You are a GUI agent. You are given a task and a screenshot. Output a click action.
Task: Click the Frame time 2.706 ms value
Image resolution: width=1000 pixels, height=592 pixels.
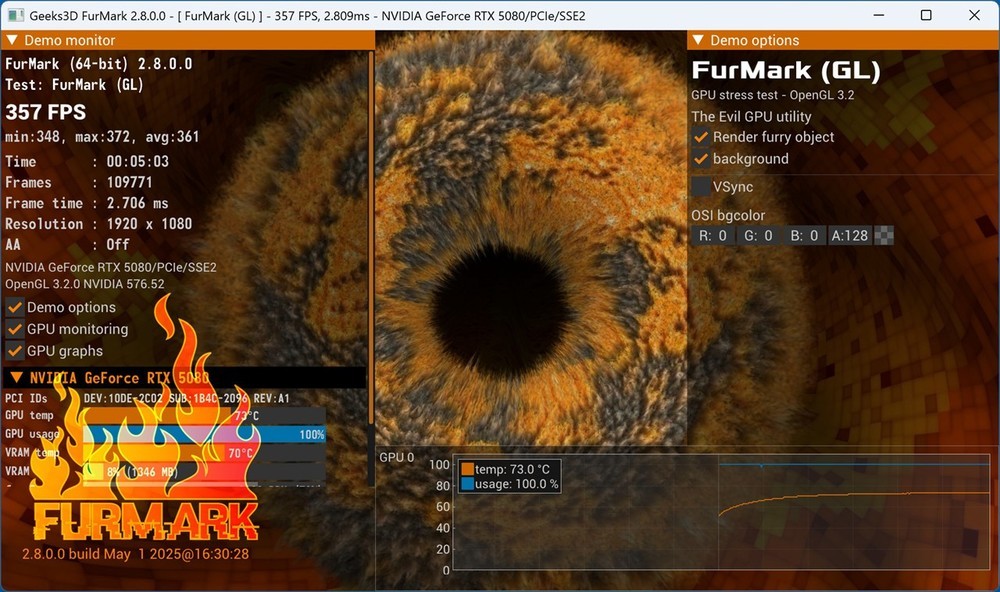click(x=137, y=204)
